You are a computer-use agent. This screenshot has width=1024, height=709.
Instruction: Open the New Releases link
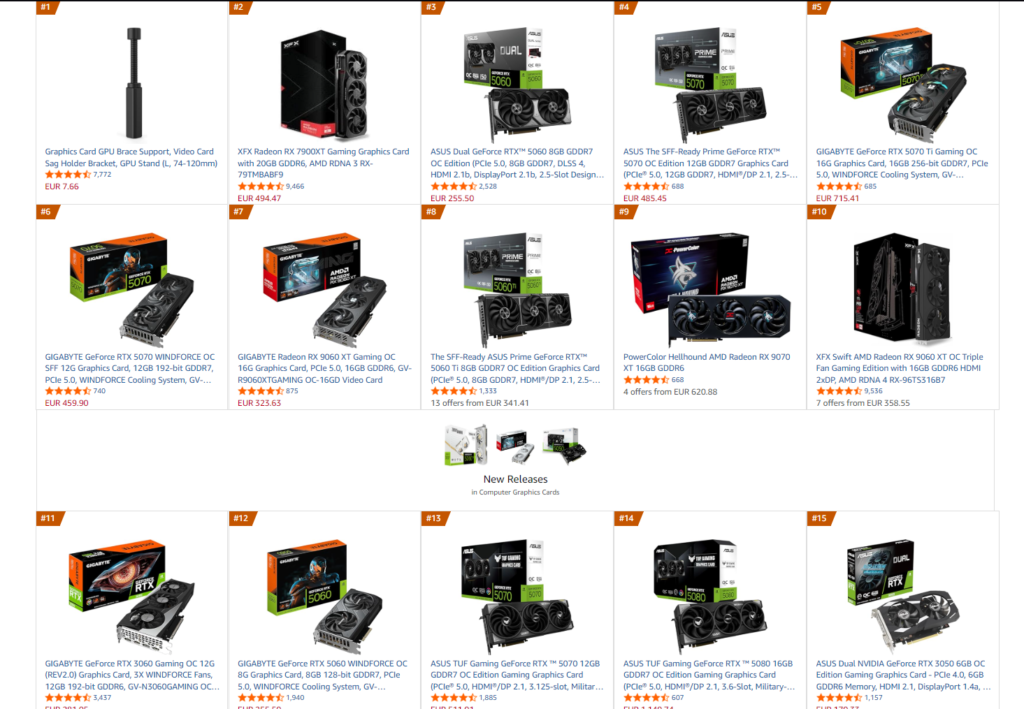(515, 479)
